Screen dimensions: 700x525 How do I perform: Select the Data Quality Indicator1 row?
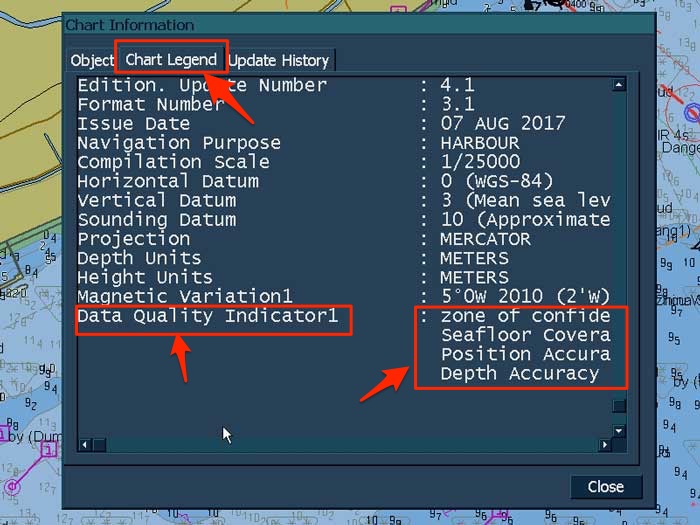pyautogui.click(x=214, y=316)
